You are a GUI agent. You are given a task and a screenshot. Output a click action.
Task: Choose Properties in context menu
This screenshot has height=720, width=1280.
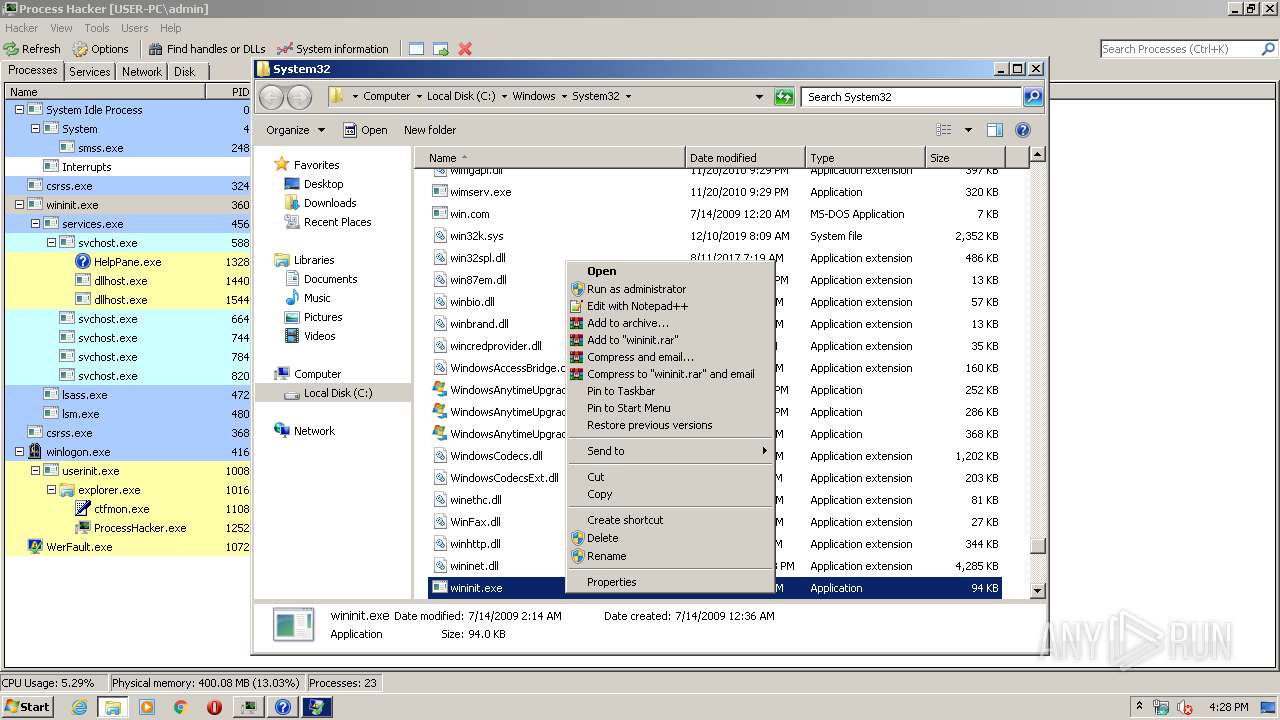click(670, 582)
